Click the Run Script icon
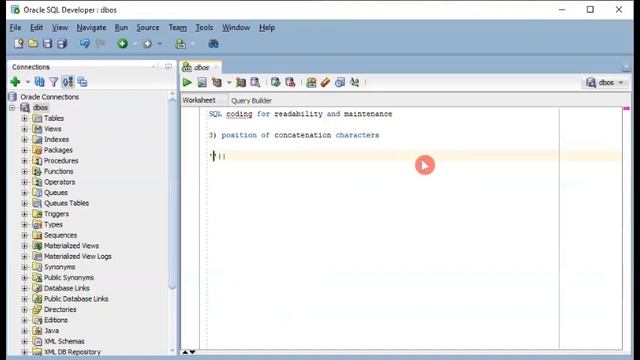Viewport: 640px width, 360px height. pos(202,82)
